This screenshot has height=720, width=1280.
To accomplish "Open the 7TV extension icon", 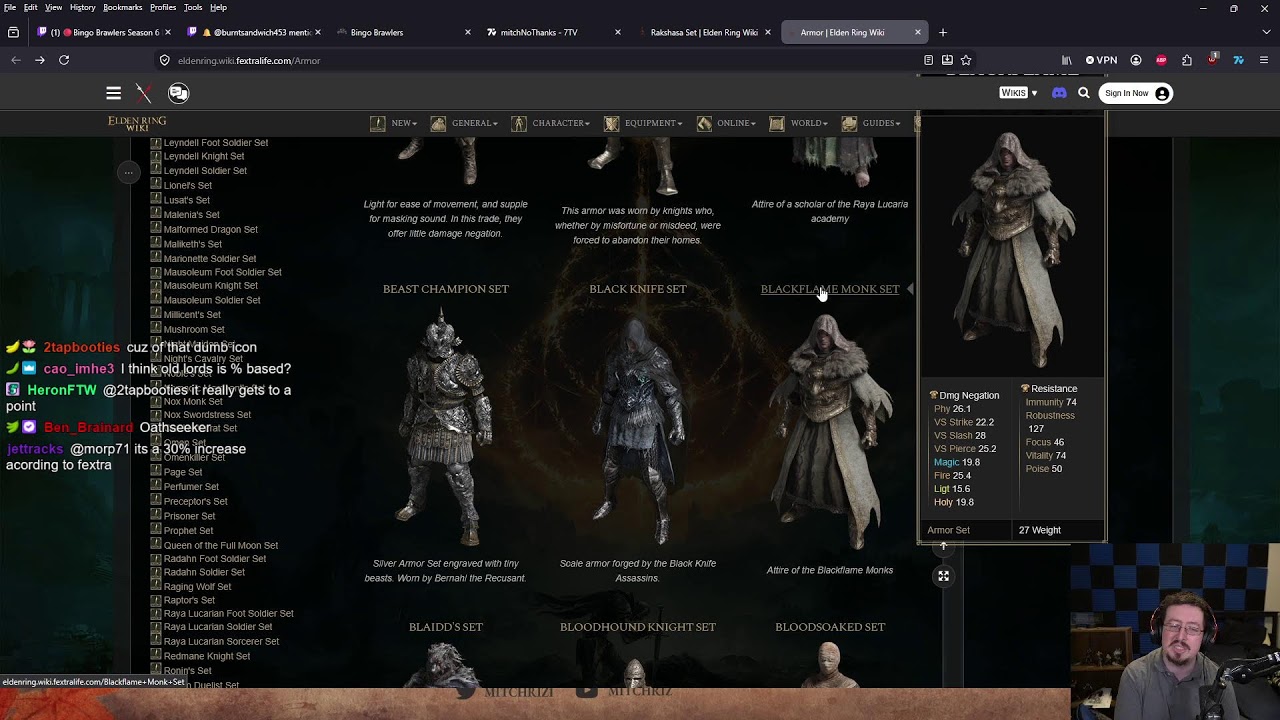I will 1238,60.
